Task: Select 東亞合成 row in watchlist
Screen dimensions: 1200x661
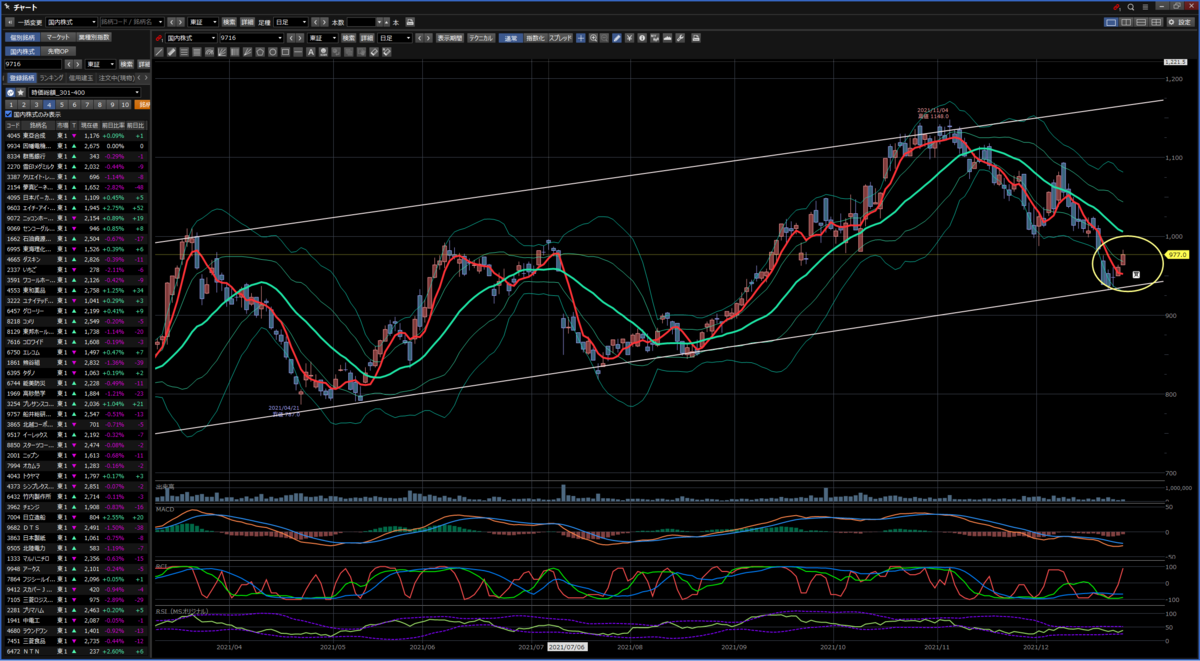Action: click(77, 135)
